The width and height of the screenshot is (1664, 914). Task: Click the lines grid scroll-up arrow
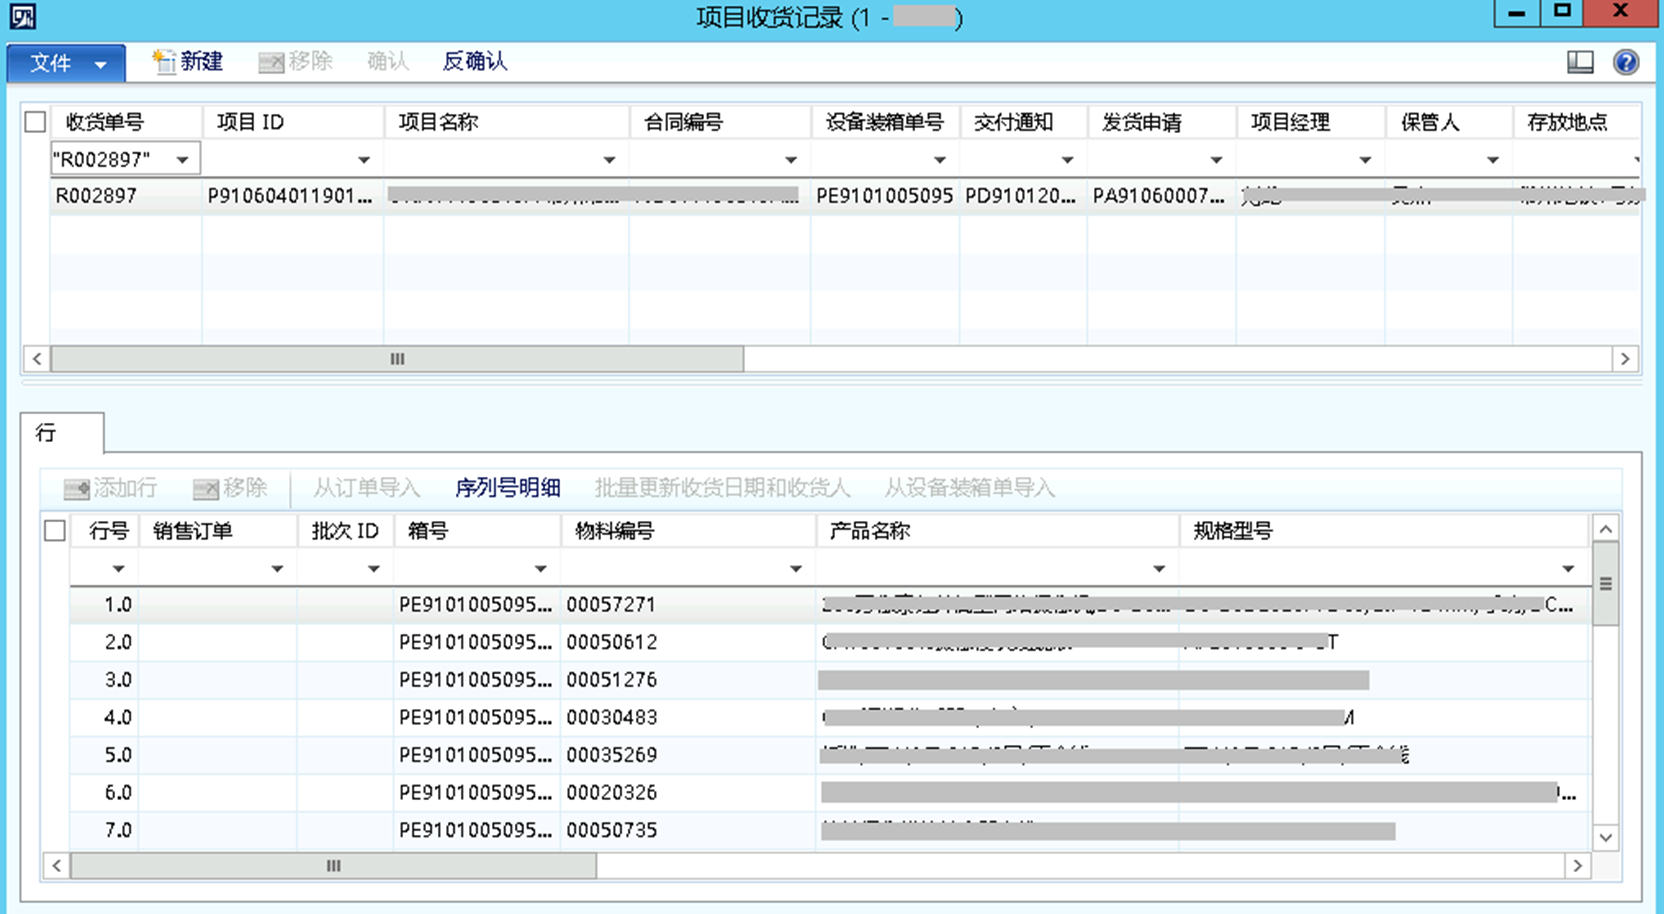click(1606, 529)
